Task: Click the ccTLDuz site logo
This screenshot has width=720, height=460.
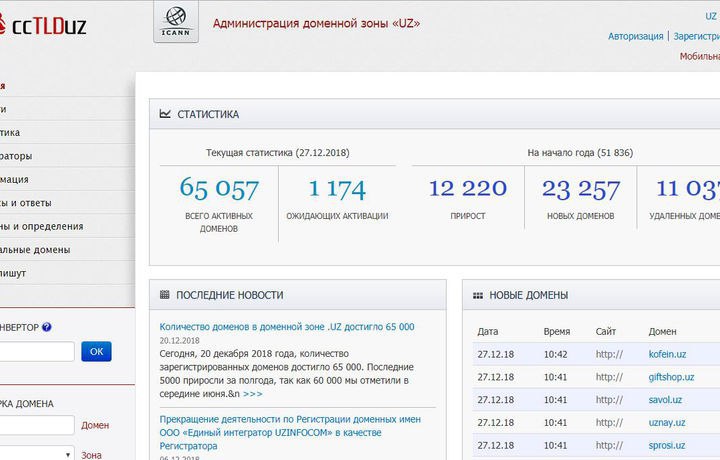Action: (x=43, y=25)
